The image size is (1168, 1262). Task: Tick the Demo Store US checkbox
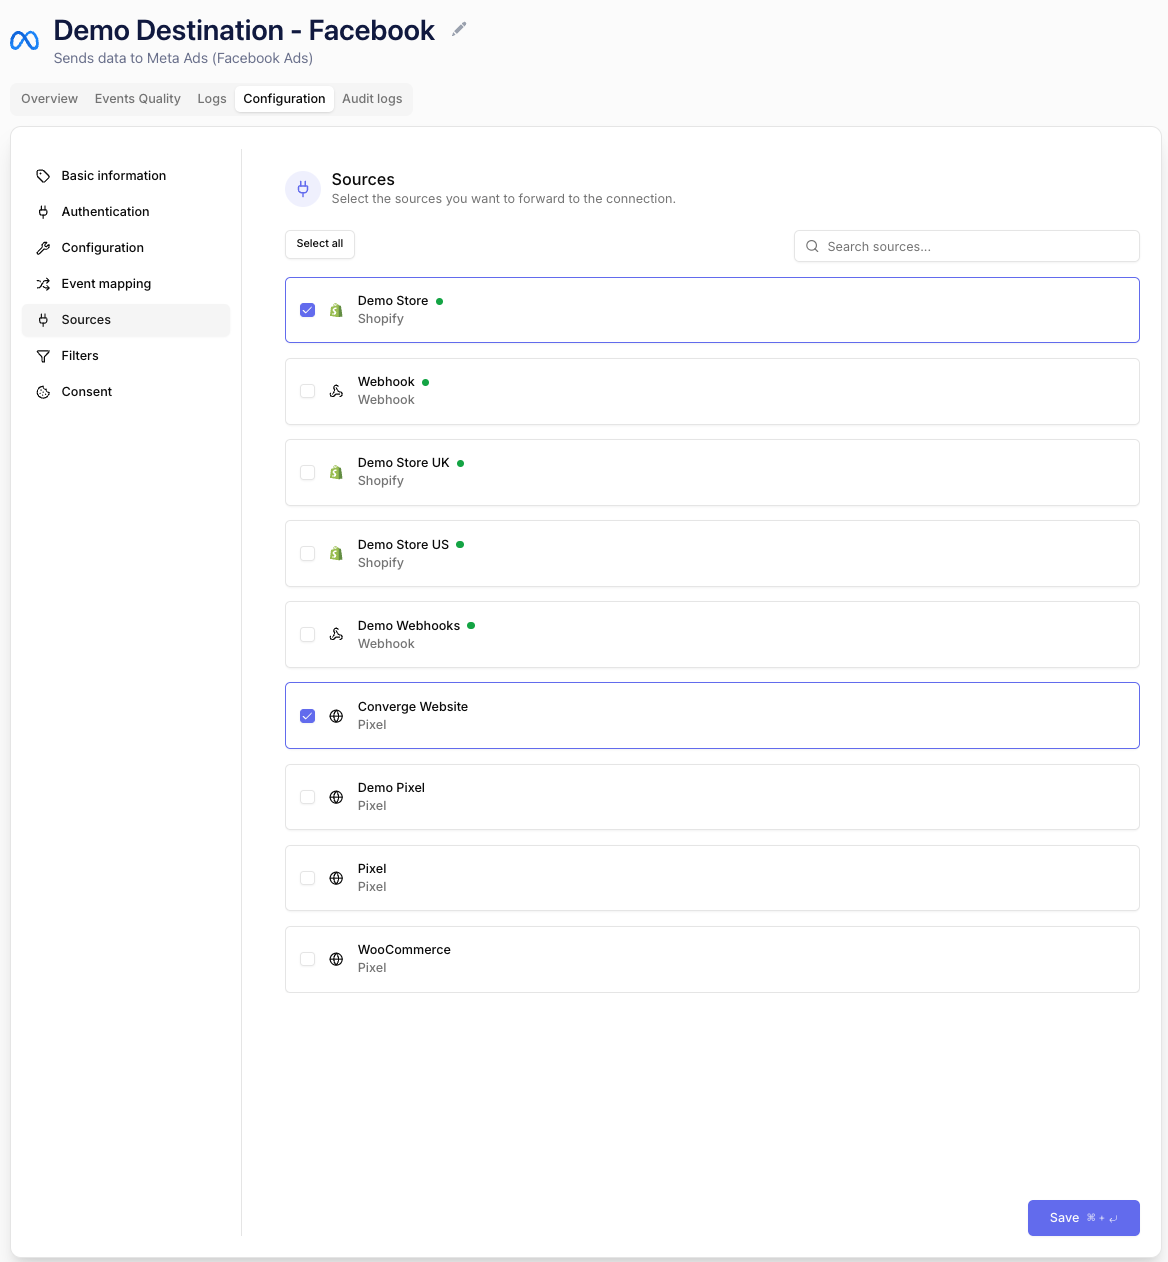point(308,553)
